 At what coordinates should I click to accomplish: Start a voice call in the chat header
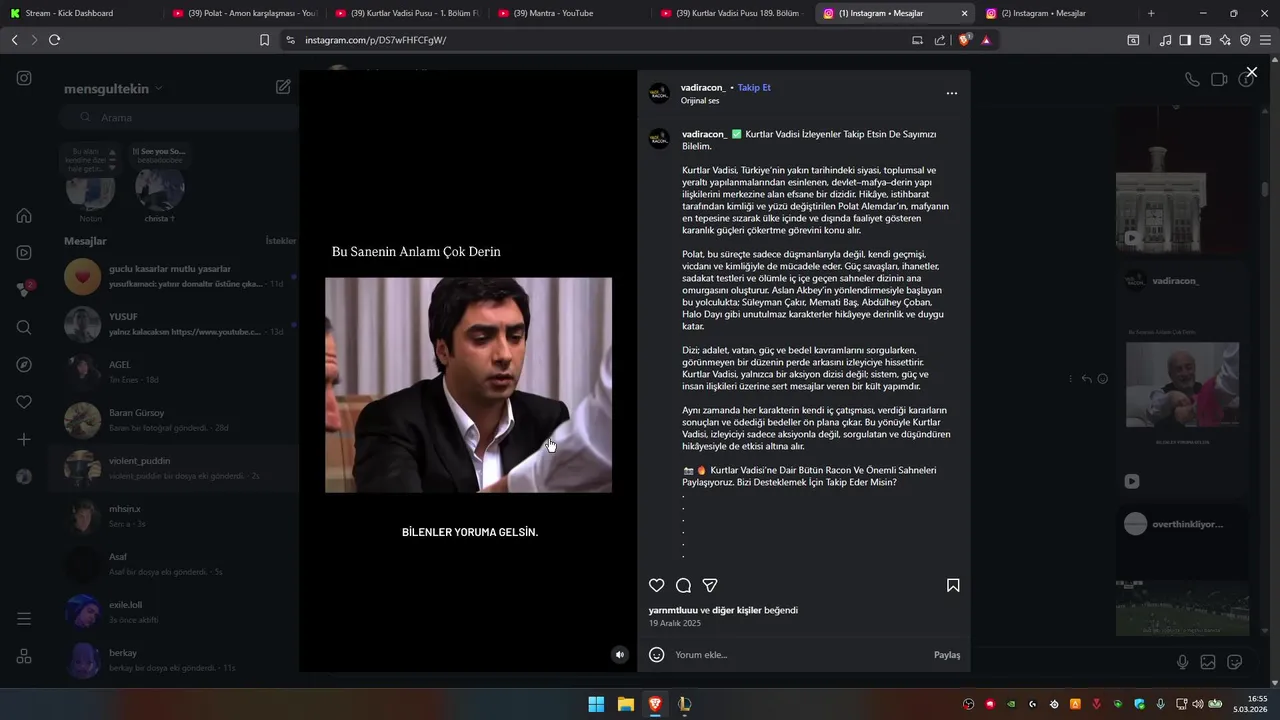click(1192, 80)
